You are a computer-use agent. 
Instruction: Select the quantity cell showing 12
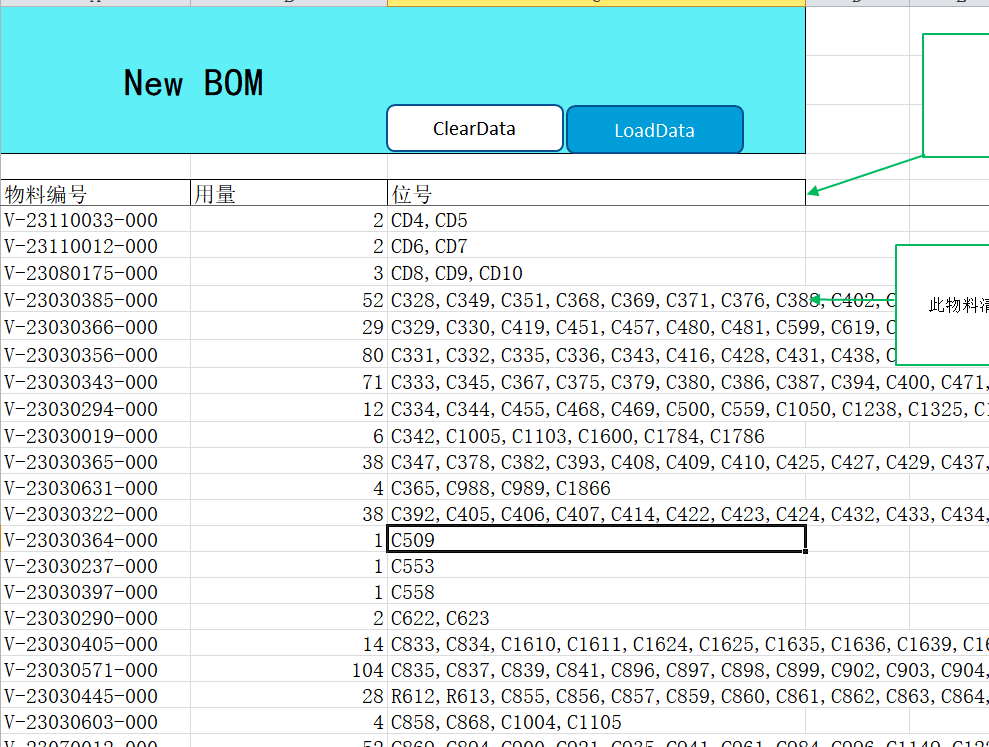(x=289, y=409)
